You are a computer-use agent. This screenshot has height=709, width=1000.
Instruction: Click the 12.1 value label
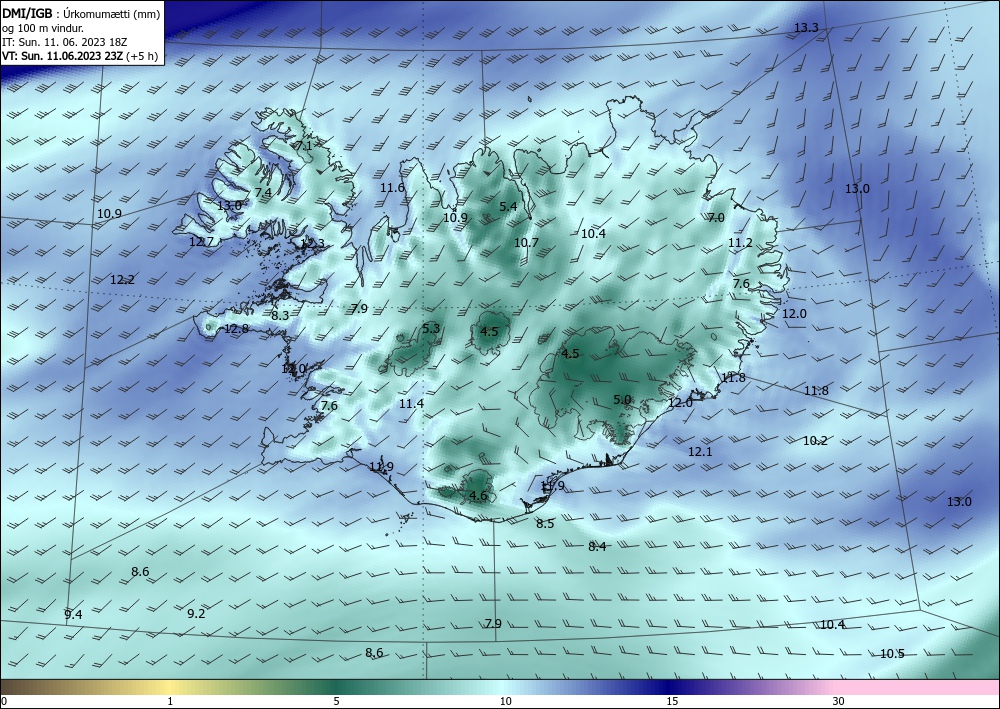pyautogui.click(x=700, y=451)
